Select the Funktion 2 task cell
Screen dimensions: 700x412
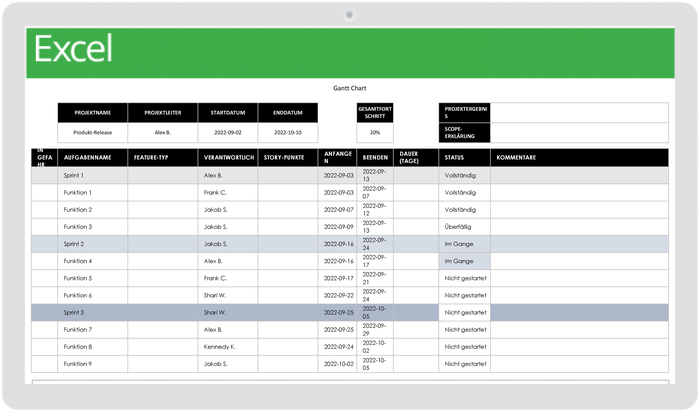click(93, 210)
